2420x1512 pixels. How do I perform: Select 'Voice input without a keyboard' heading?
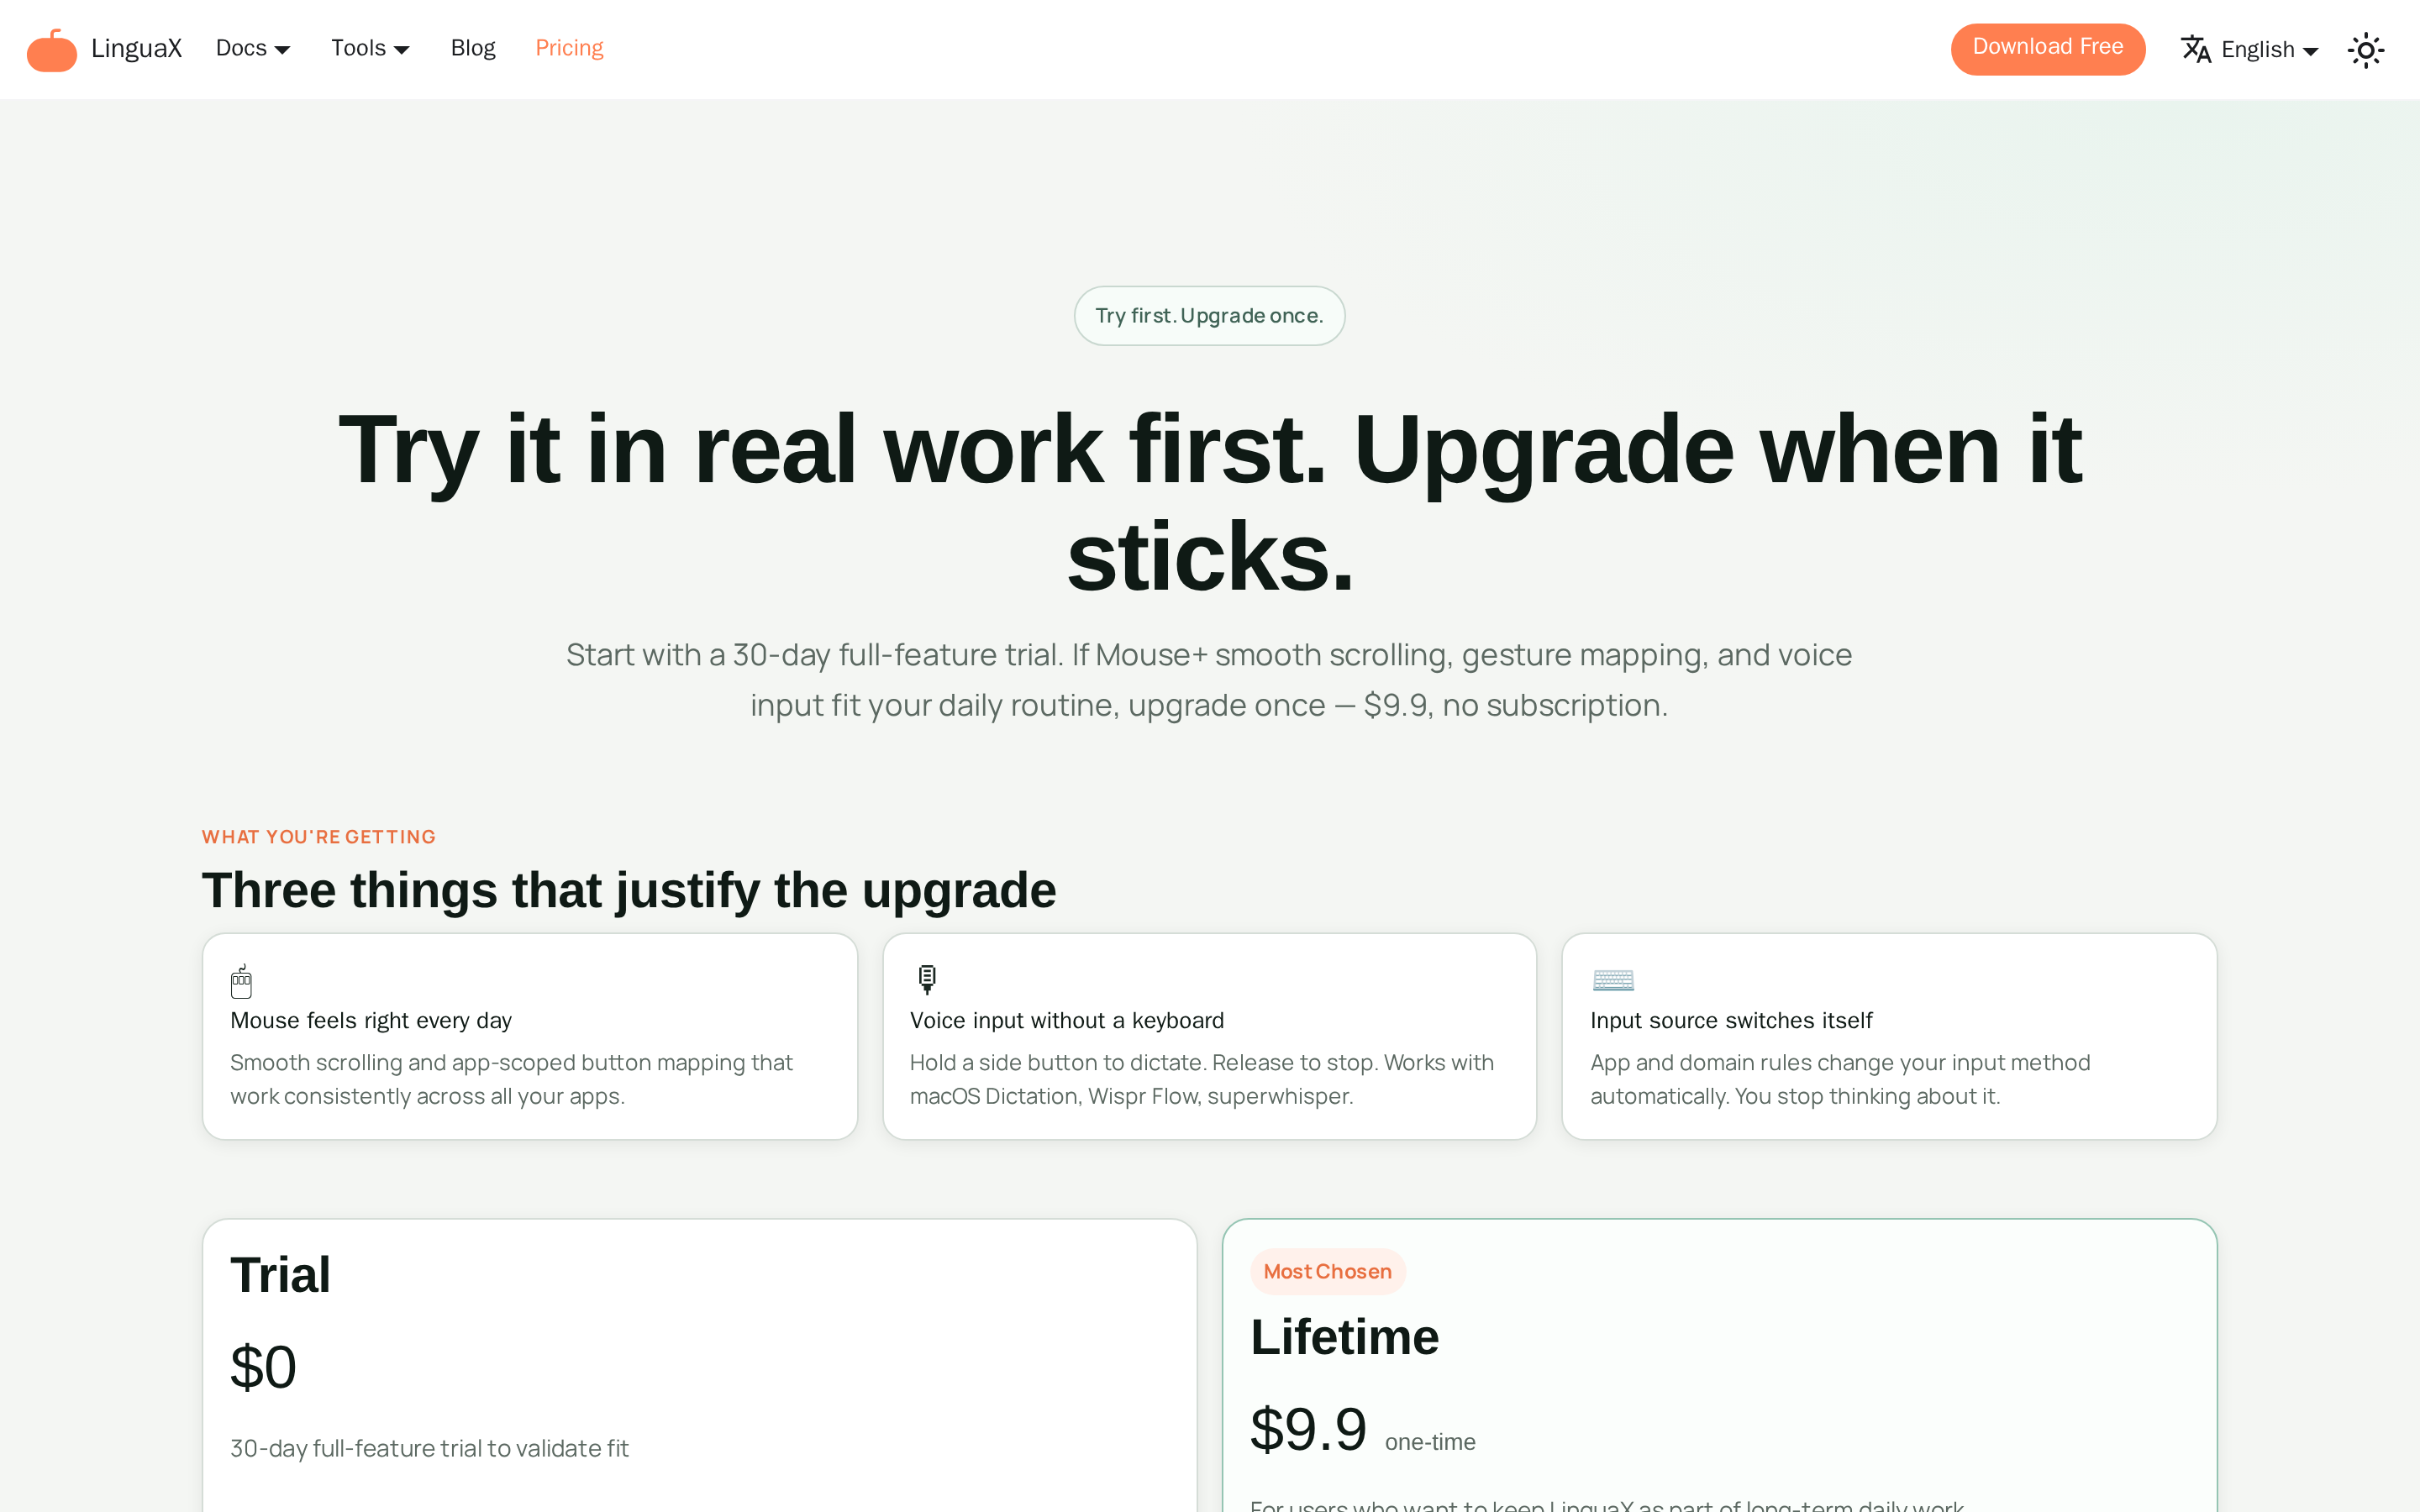(x=1066, y=1020)
